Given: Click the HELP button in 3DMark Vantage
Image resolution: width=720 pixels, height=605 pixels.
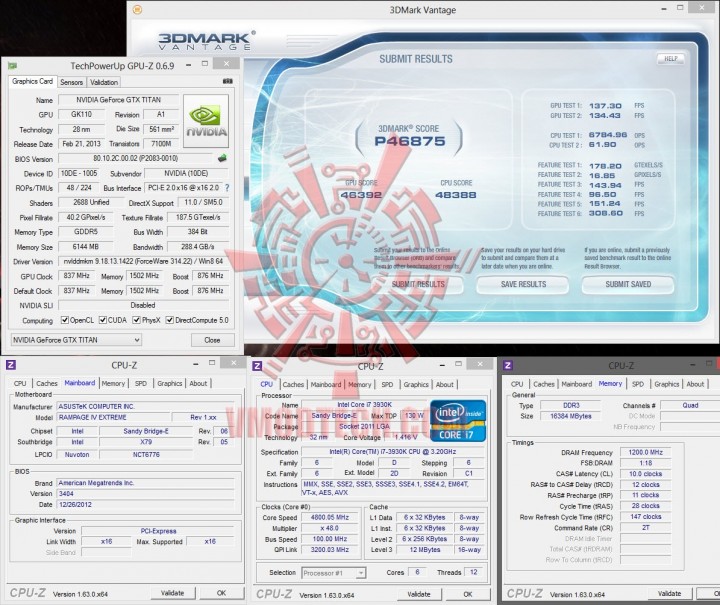Looking at the screenshot, I should pos(670,59).
